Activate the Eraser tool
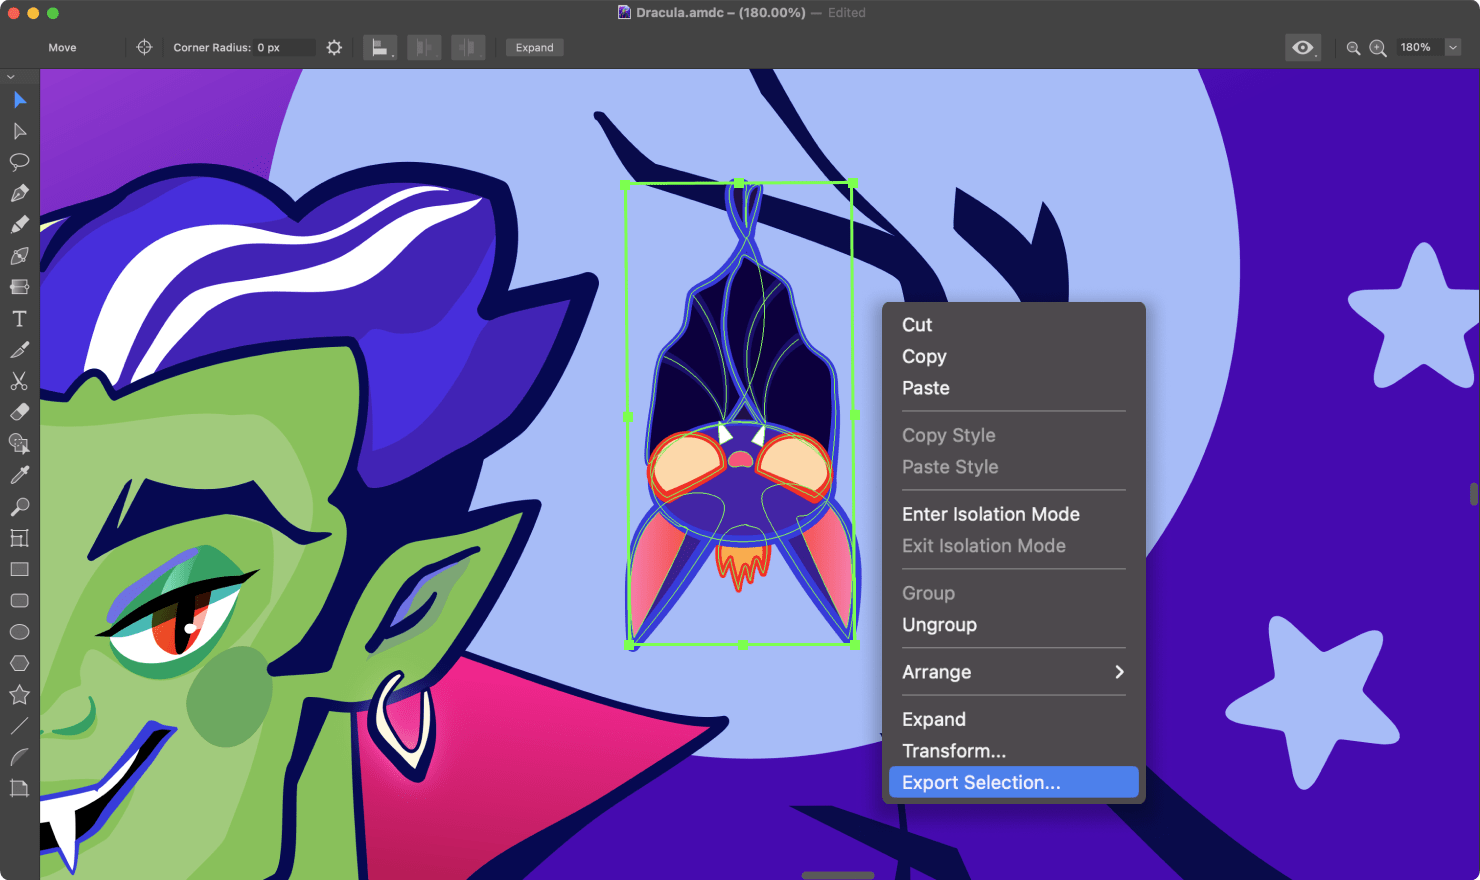This screenshot has height=880, width=1480. coord(19,412)
